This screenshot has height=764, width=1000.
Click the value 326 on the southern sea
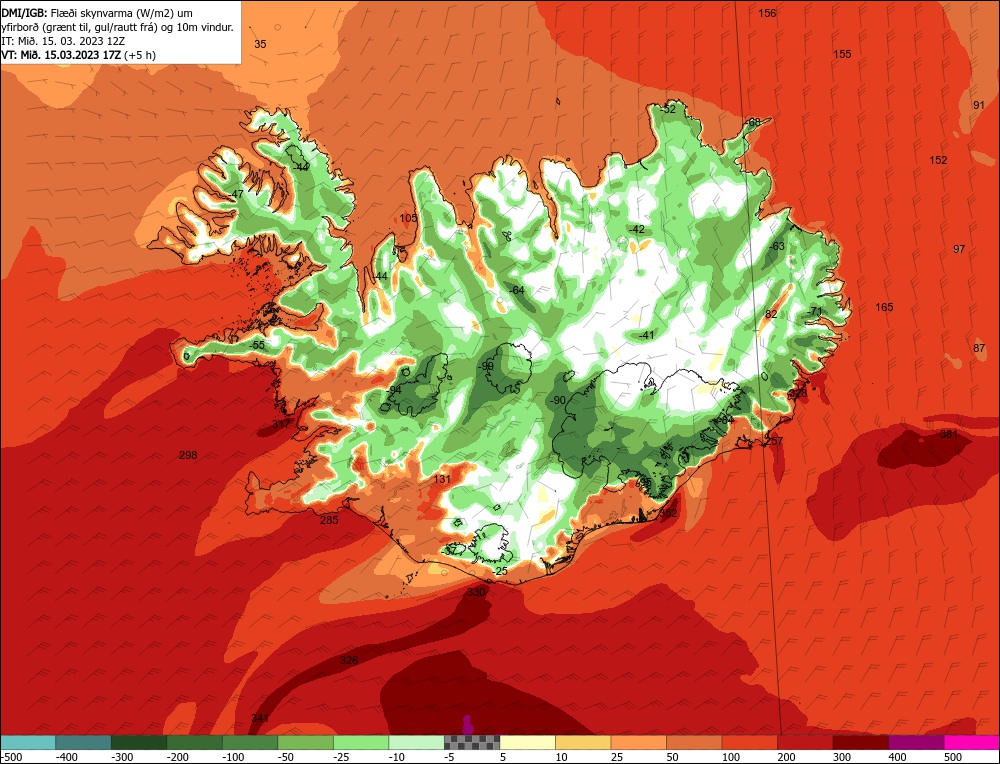pyautogui.click(x=349, y=660)
